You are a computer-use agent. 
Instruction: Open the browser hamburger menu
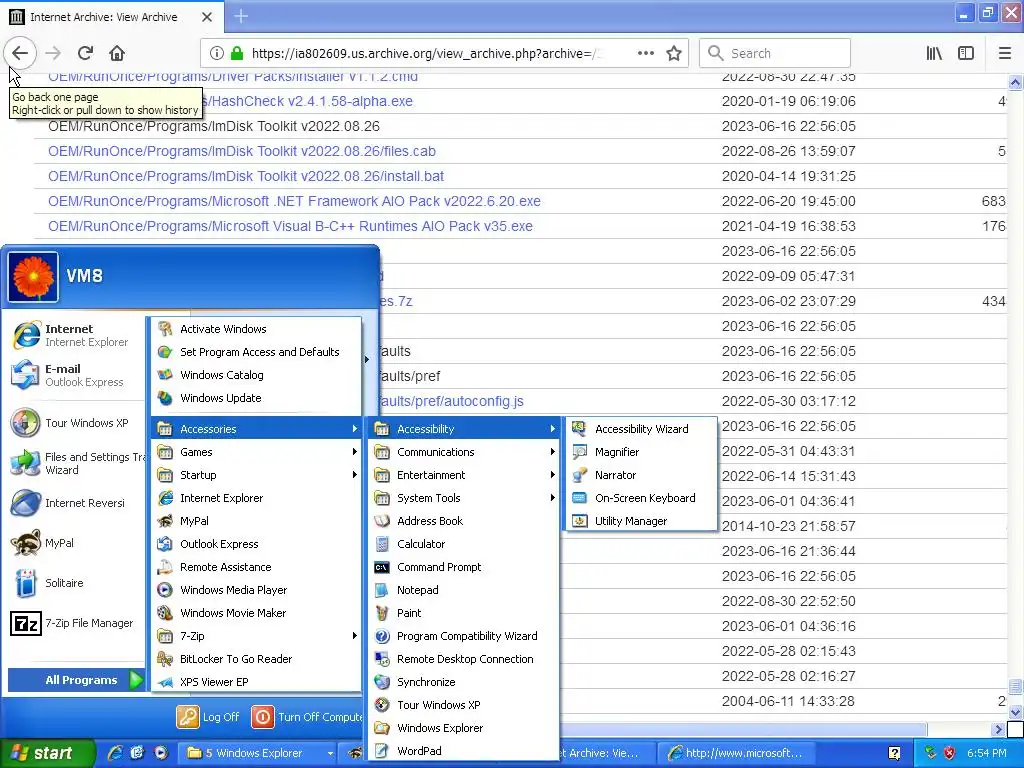click(x=1004, y=53)
